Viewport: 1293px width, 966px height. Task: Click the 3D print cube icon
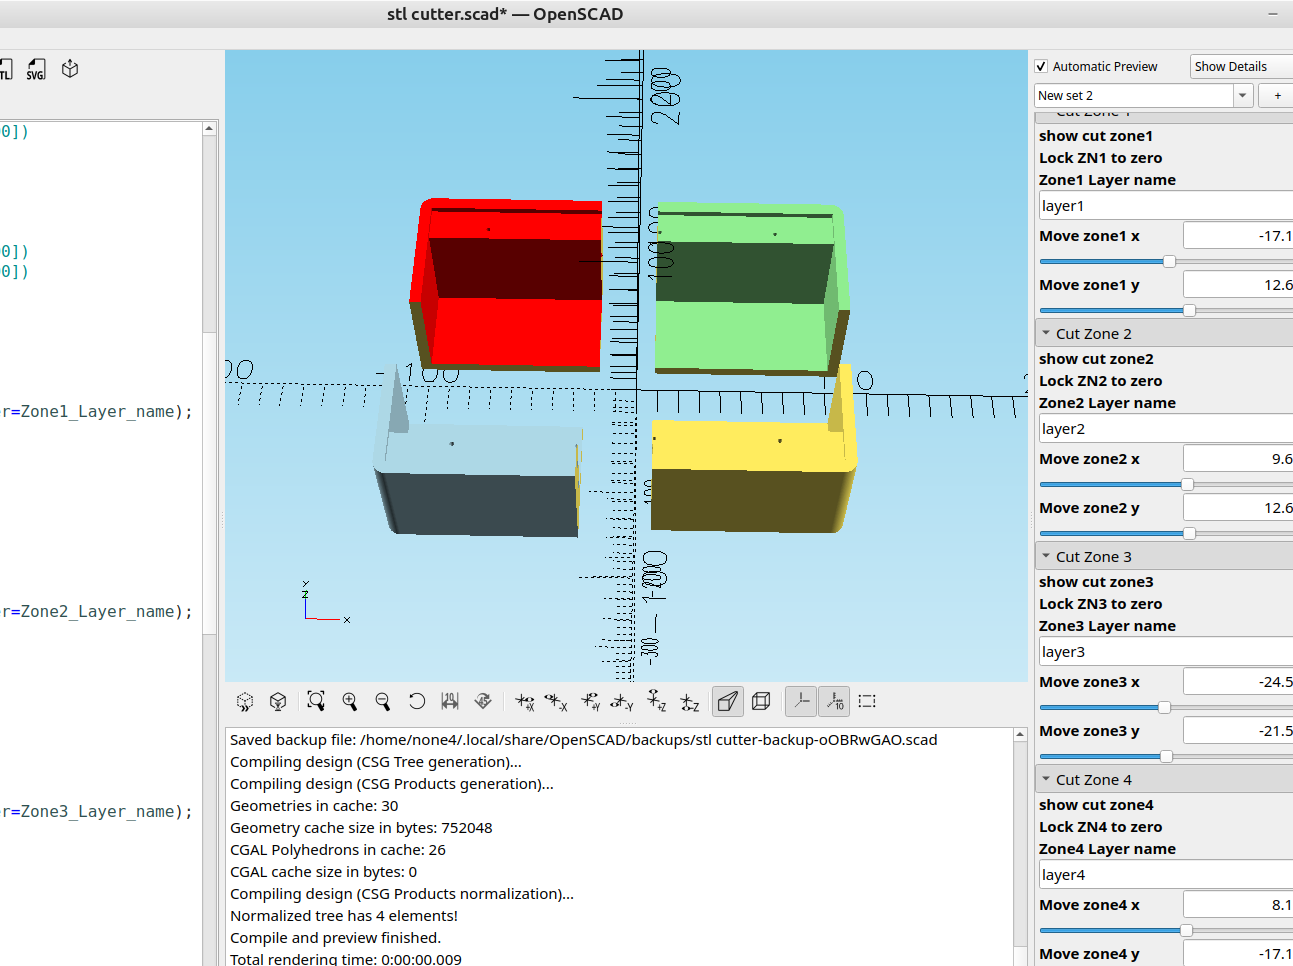(x=70, y=69)
